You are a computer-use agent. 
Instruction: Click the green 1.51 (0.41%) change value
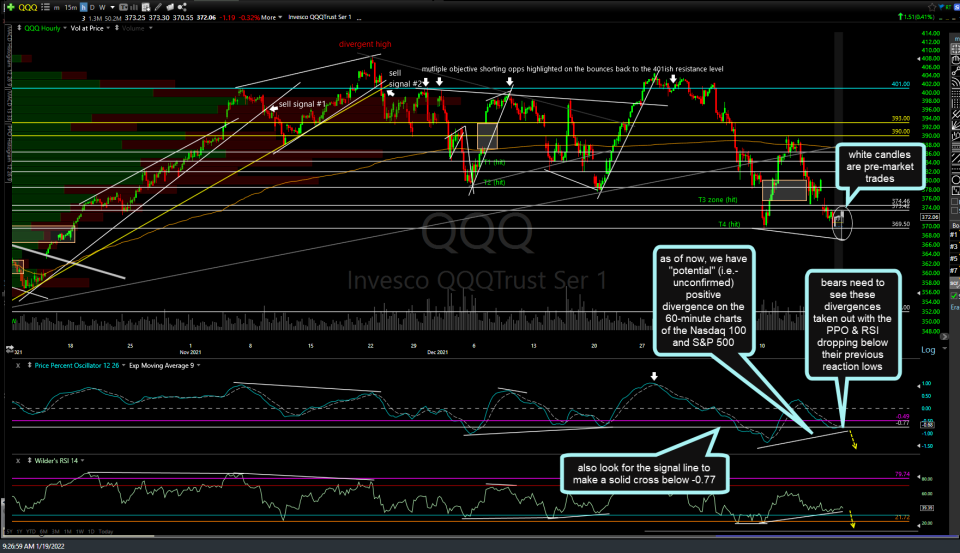(919, 17)
